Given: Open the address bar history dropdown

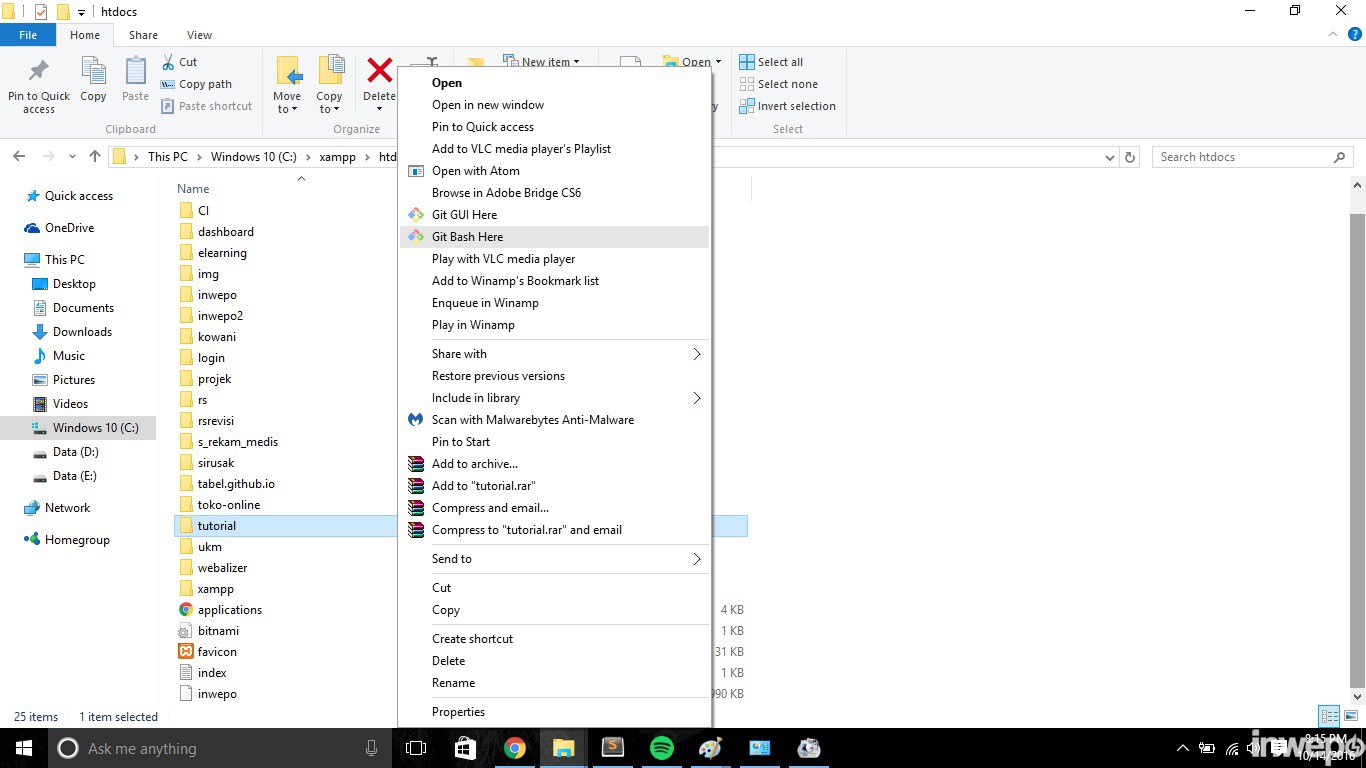Looking at the screenshot, I should pos(1109,157).
